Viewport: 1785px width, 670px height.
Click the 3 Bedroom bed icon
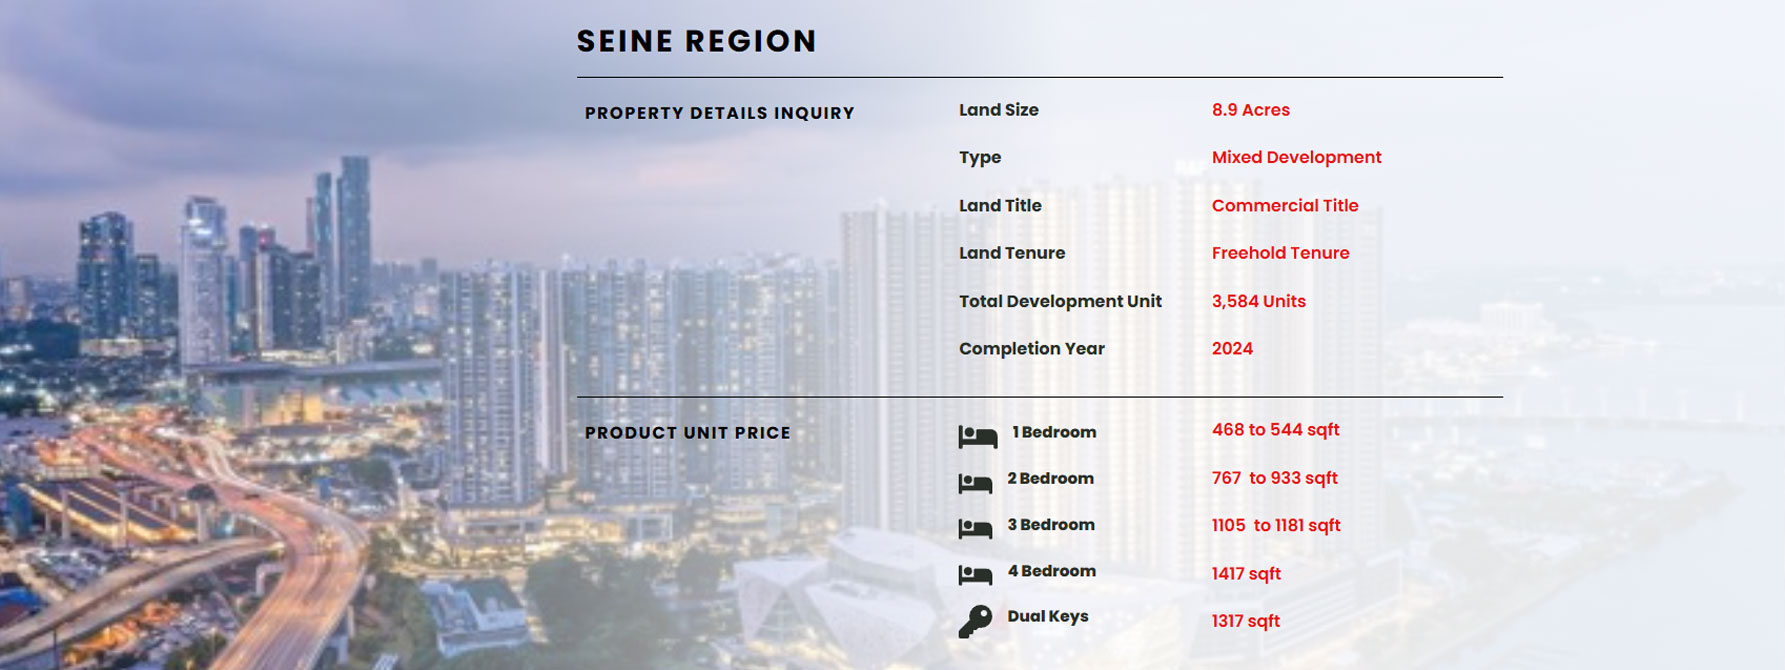[x=975, y=529]
